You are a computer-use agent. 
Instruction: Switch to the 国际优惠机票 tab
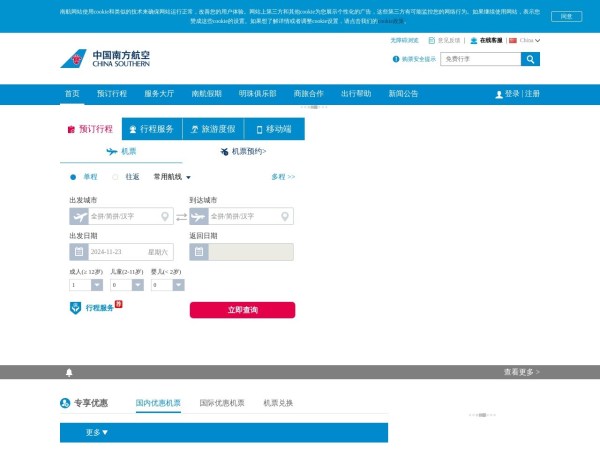coord(221,403)
